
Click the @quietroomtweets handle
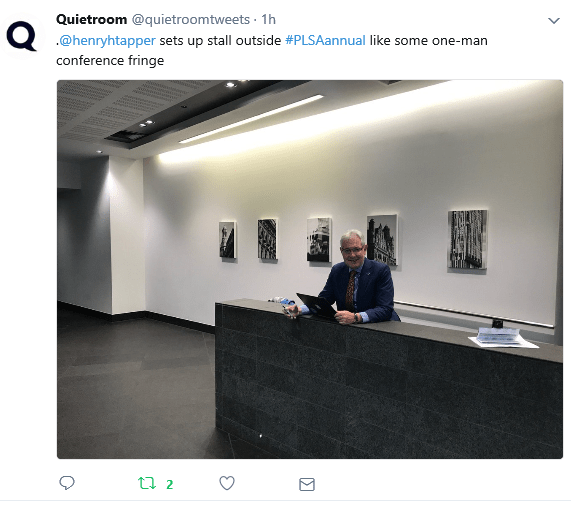[x=190, y=19]
